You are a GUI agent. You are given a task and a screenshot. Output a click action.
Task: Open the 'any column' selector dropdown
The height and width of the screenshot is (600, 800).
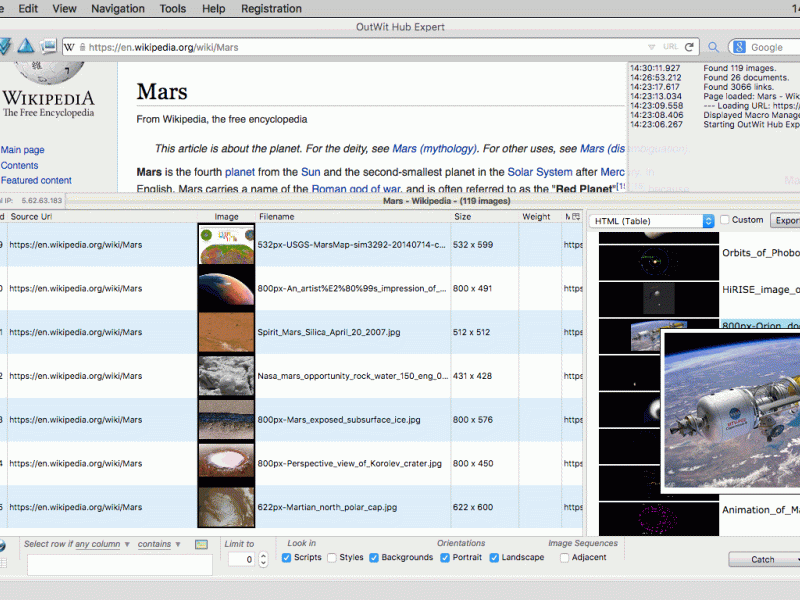point(102,544)
